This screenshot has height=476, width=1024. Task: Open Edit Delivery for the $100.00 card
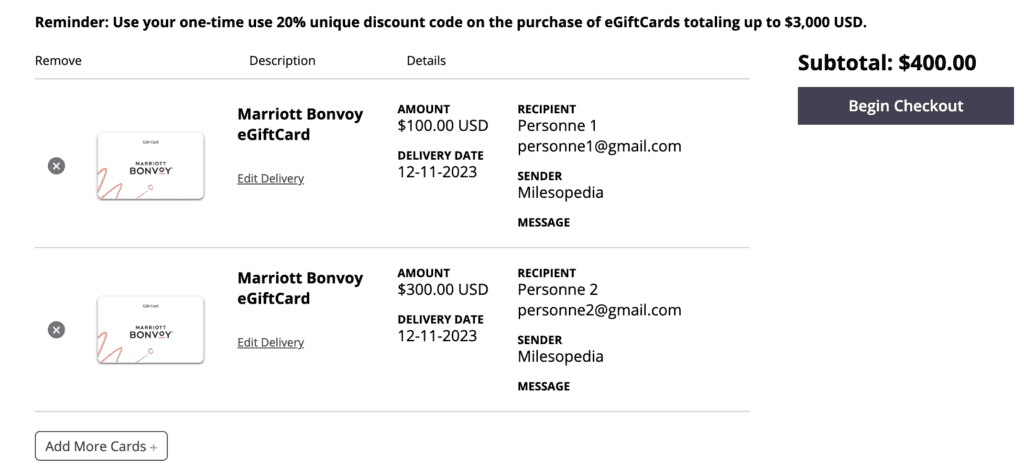(270, 179)
